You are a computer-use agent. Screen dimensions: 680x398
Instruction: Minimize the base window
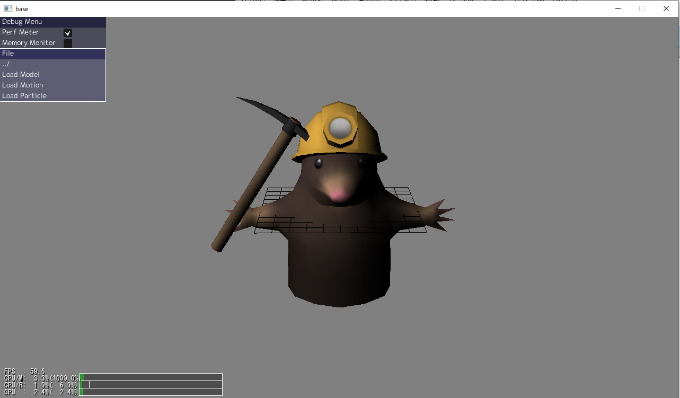coord(618,8)
